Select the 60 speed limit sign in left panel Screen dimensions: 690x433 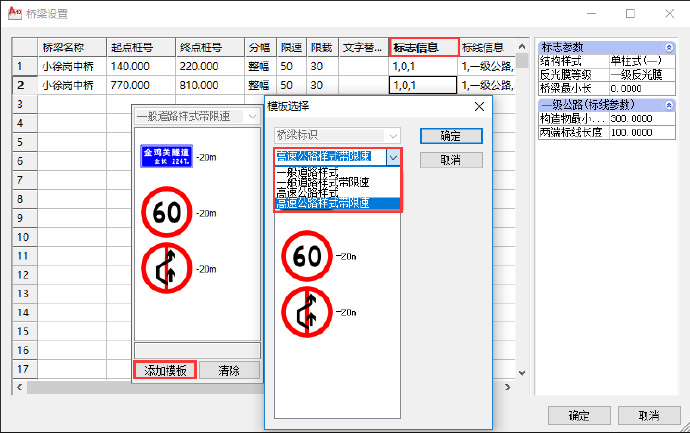(x=164, y=213)
